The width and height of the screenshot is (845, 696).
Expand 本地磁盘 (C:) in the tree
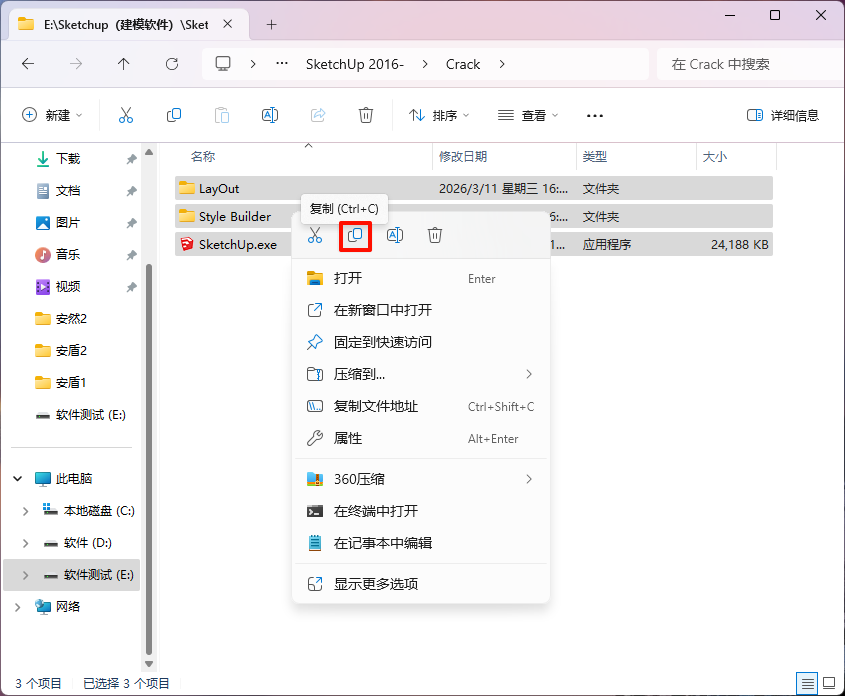coord(25,511)
